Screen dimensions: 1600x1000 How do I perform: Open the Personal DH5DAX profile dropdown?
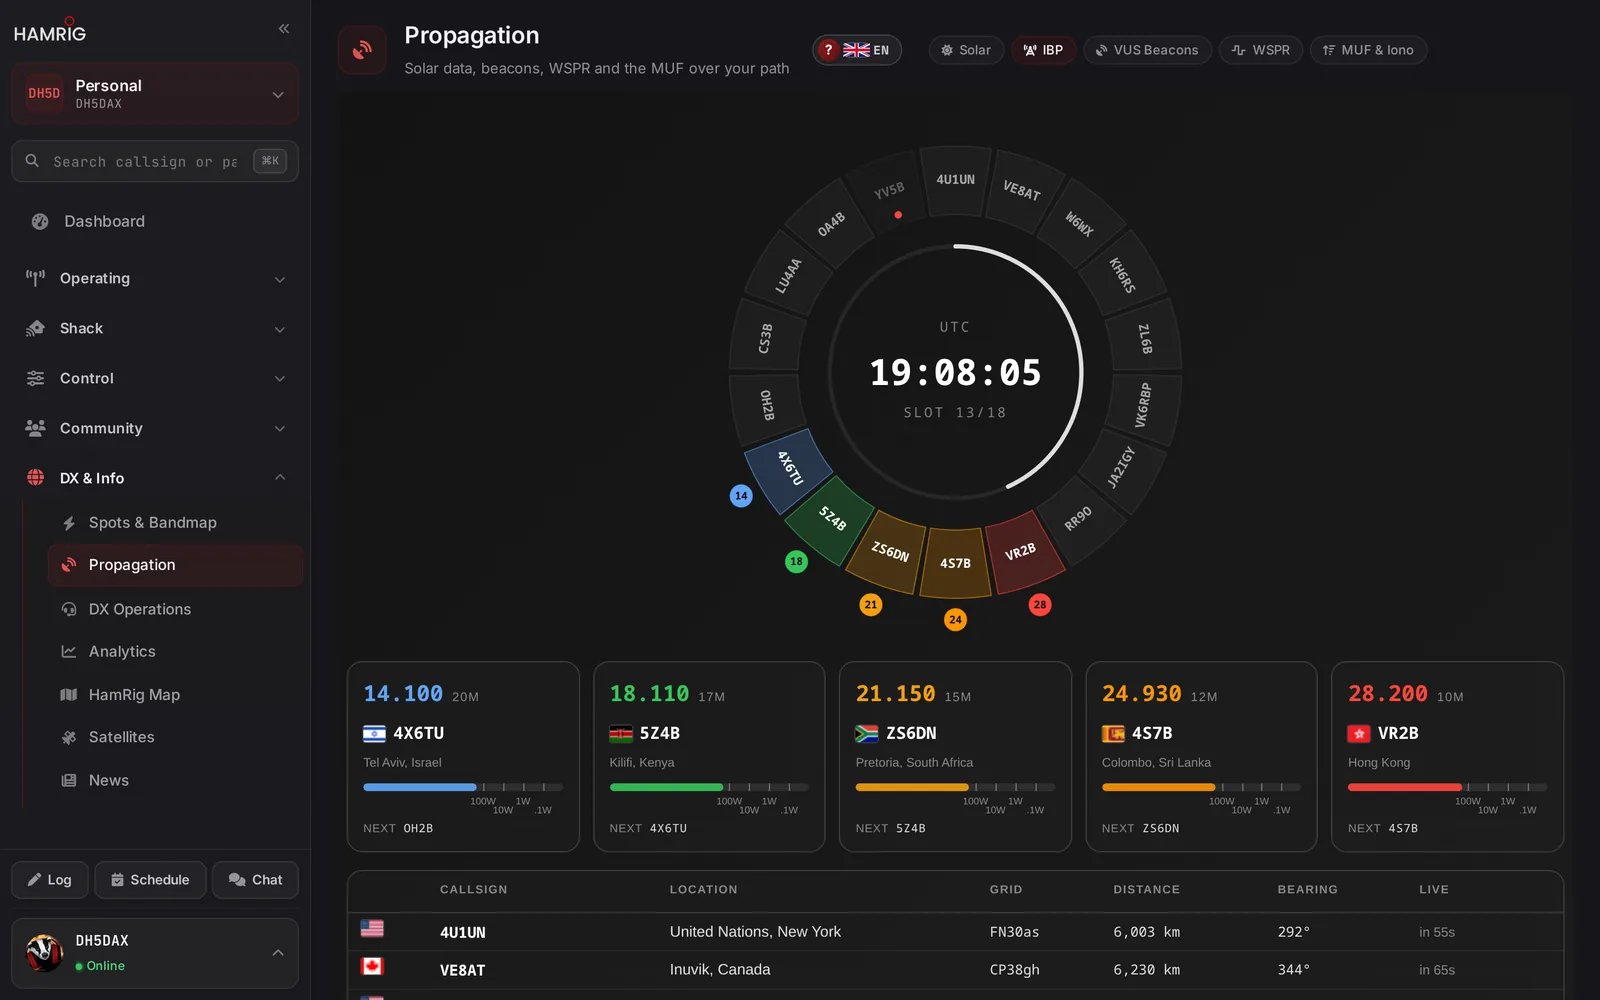click(x=155, y=94)
